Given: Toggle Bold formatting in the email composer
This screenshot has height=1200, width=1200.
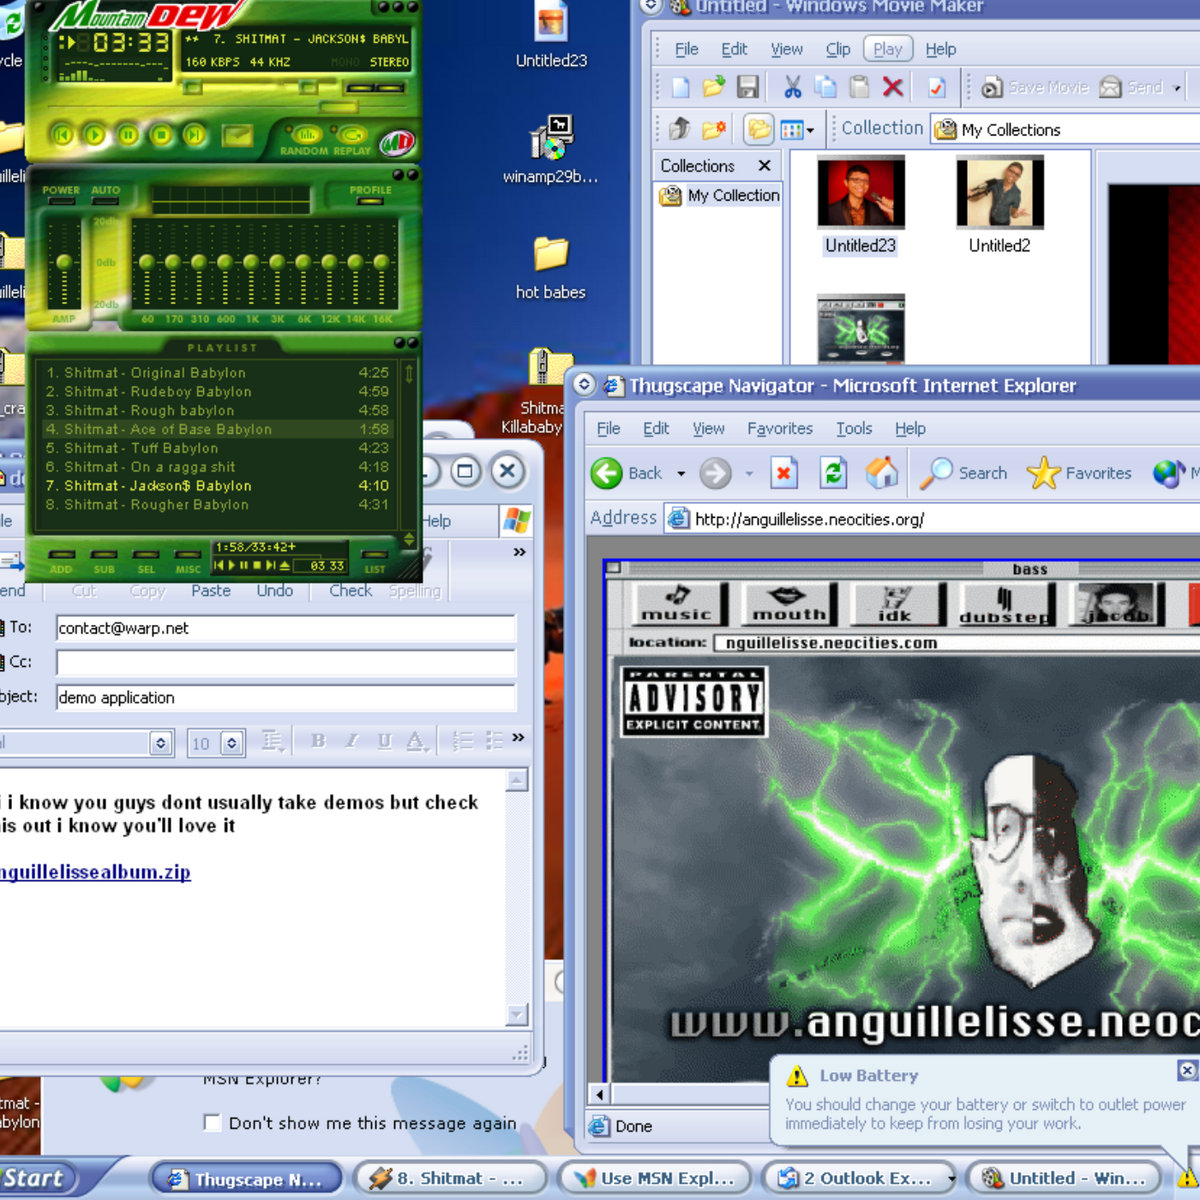Looking at the screenshot, I should [x=318, y=741].
